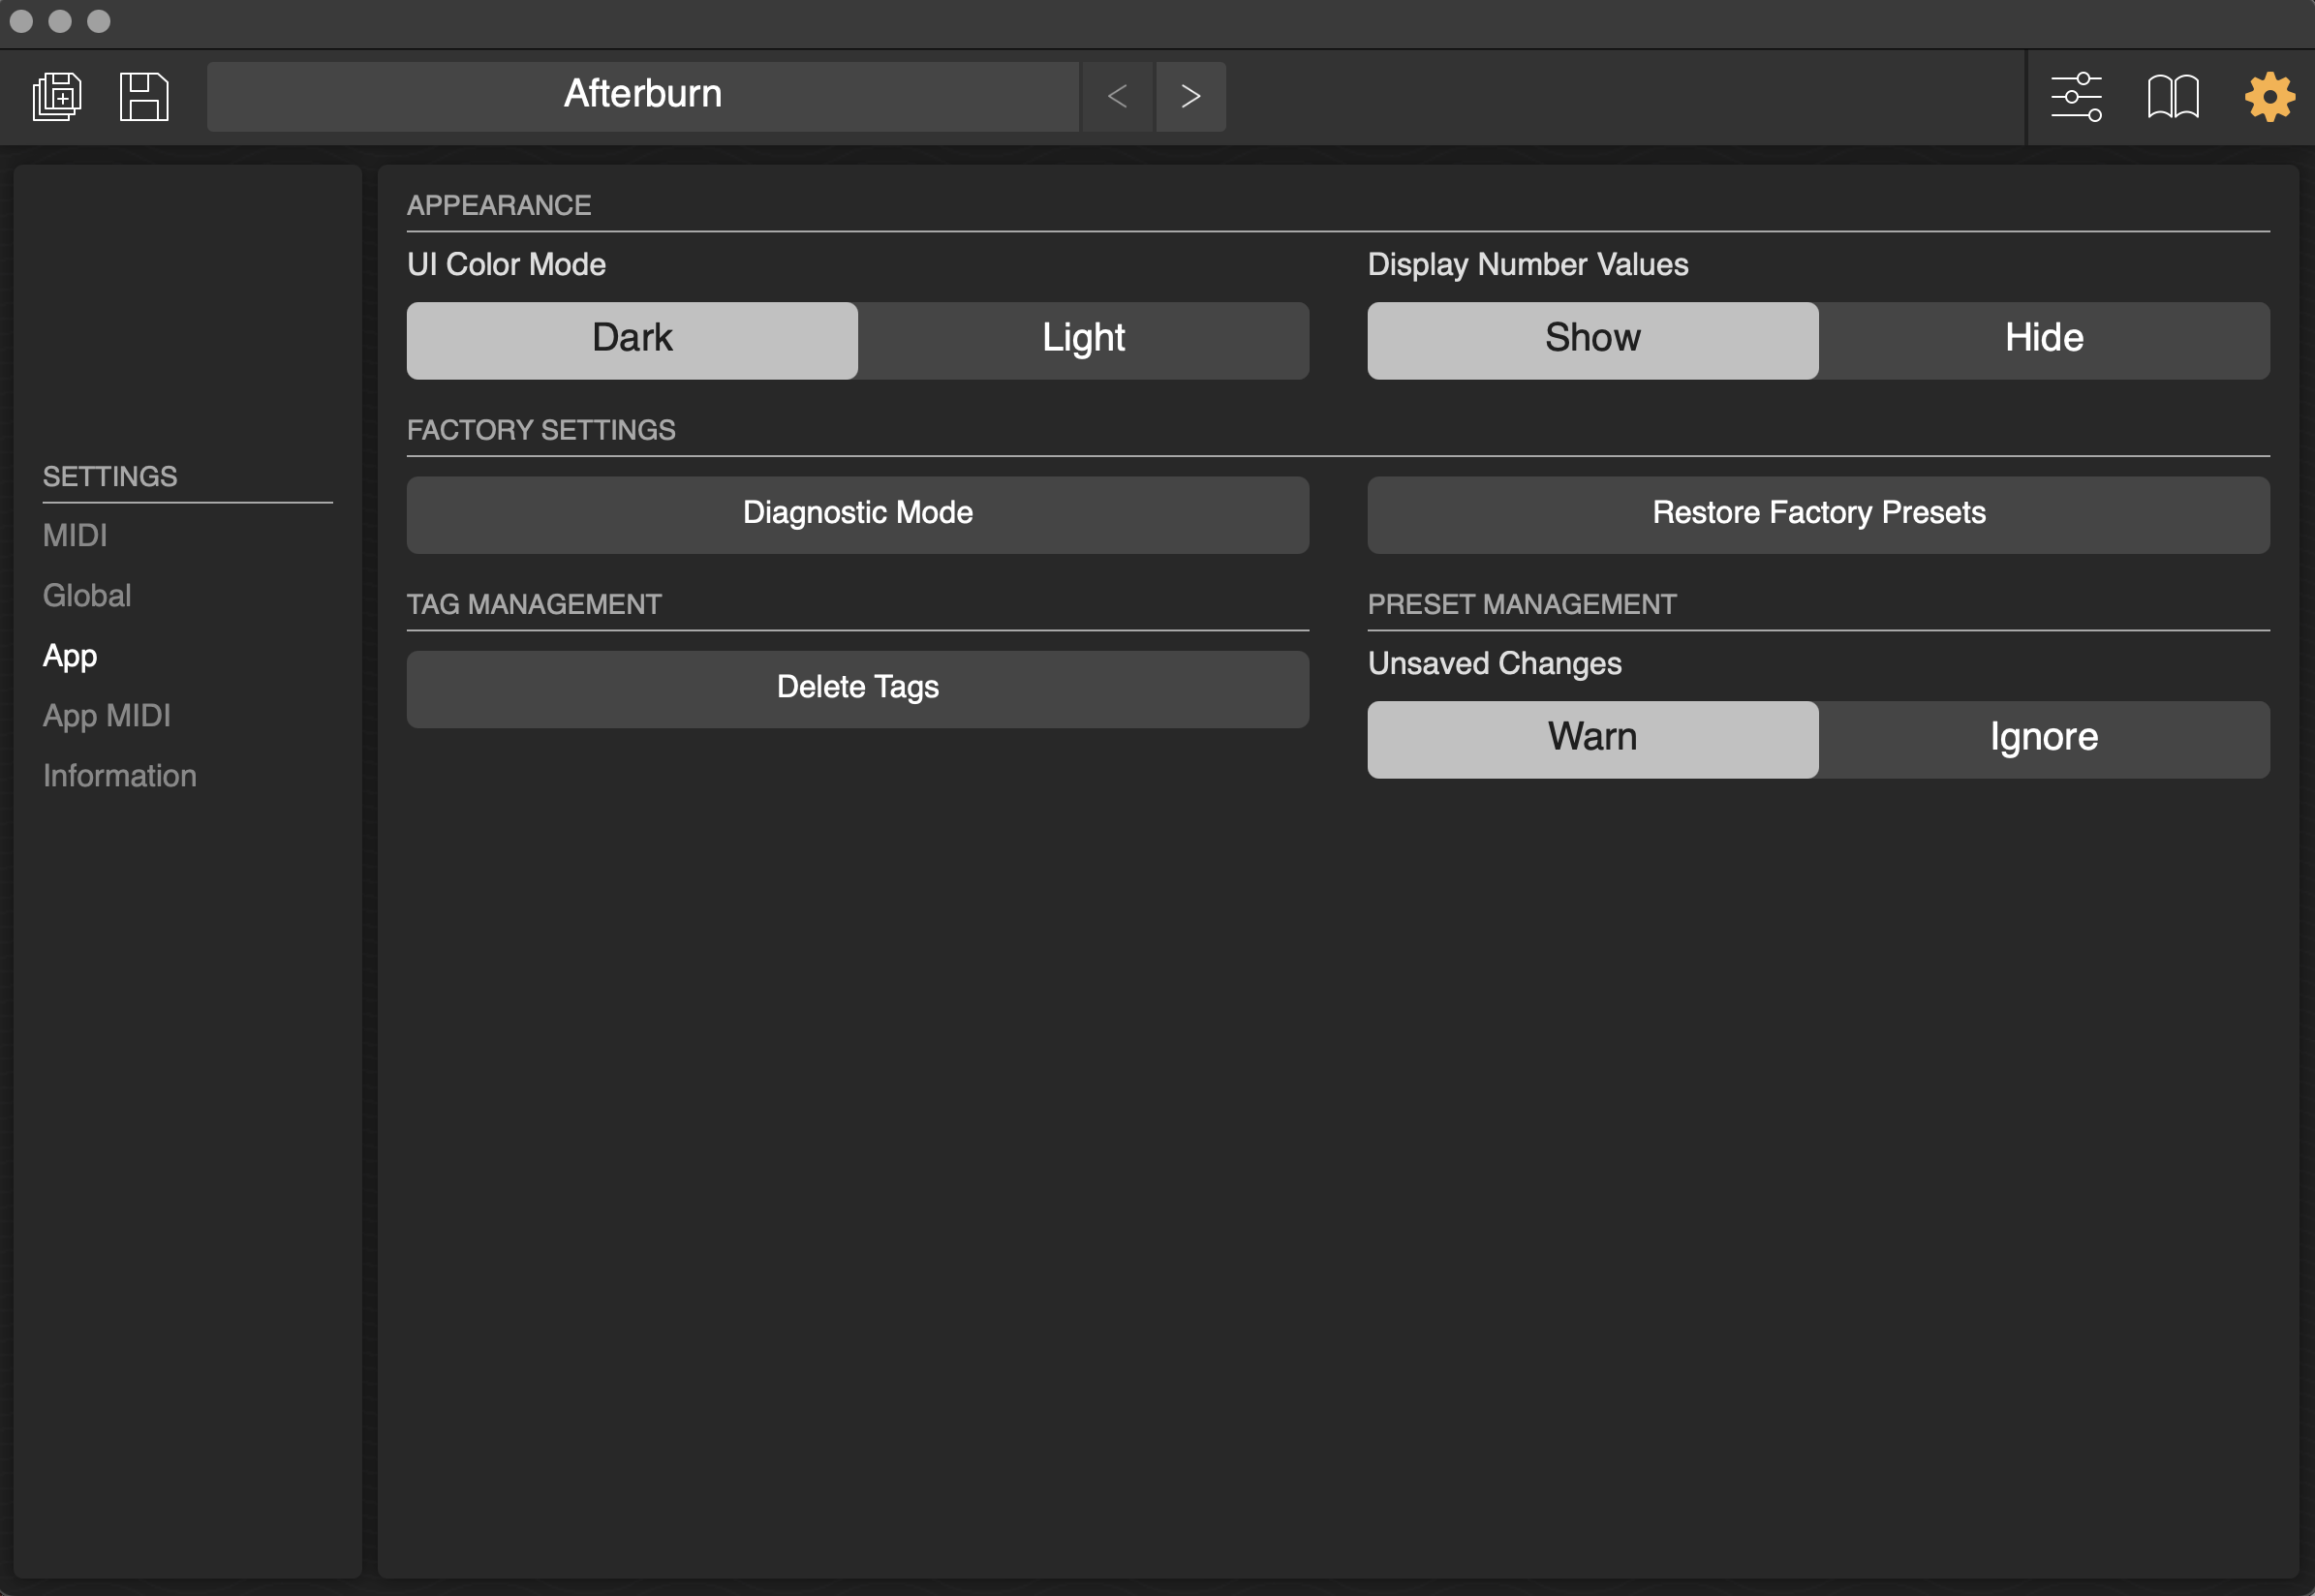Go to next preset arrow

click(1190, 97)
